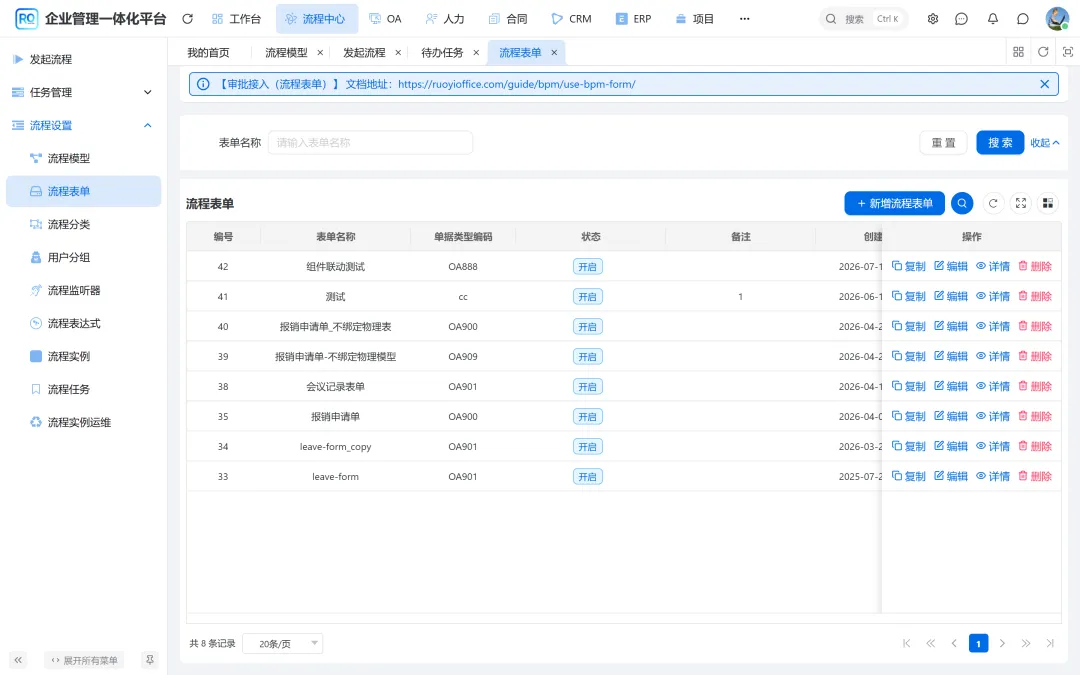The height and width of the screenshot is (675, 1080).
Task: Open column settings grid icon
Action: [x=1048, y=203]
